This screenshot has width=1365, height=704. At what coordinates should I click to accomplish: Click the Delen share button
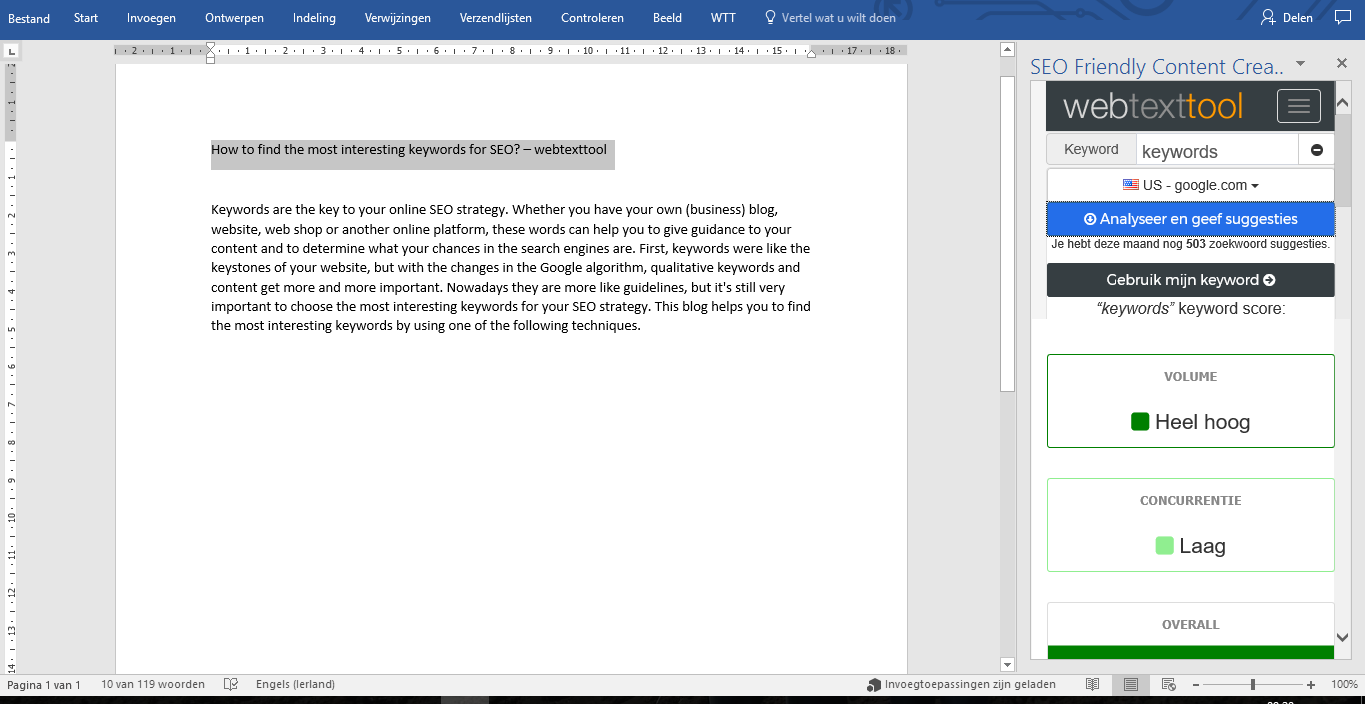point(1286,18)
